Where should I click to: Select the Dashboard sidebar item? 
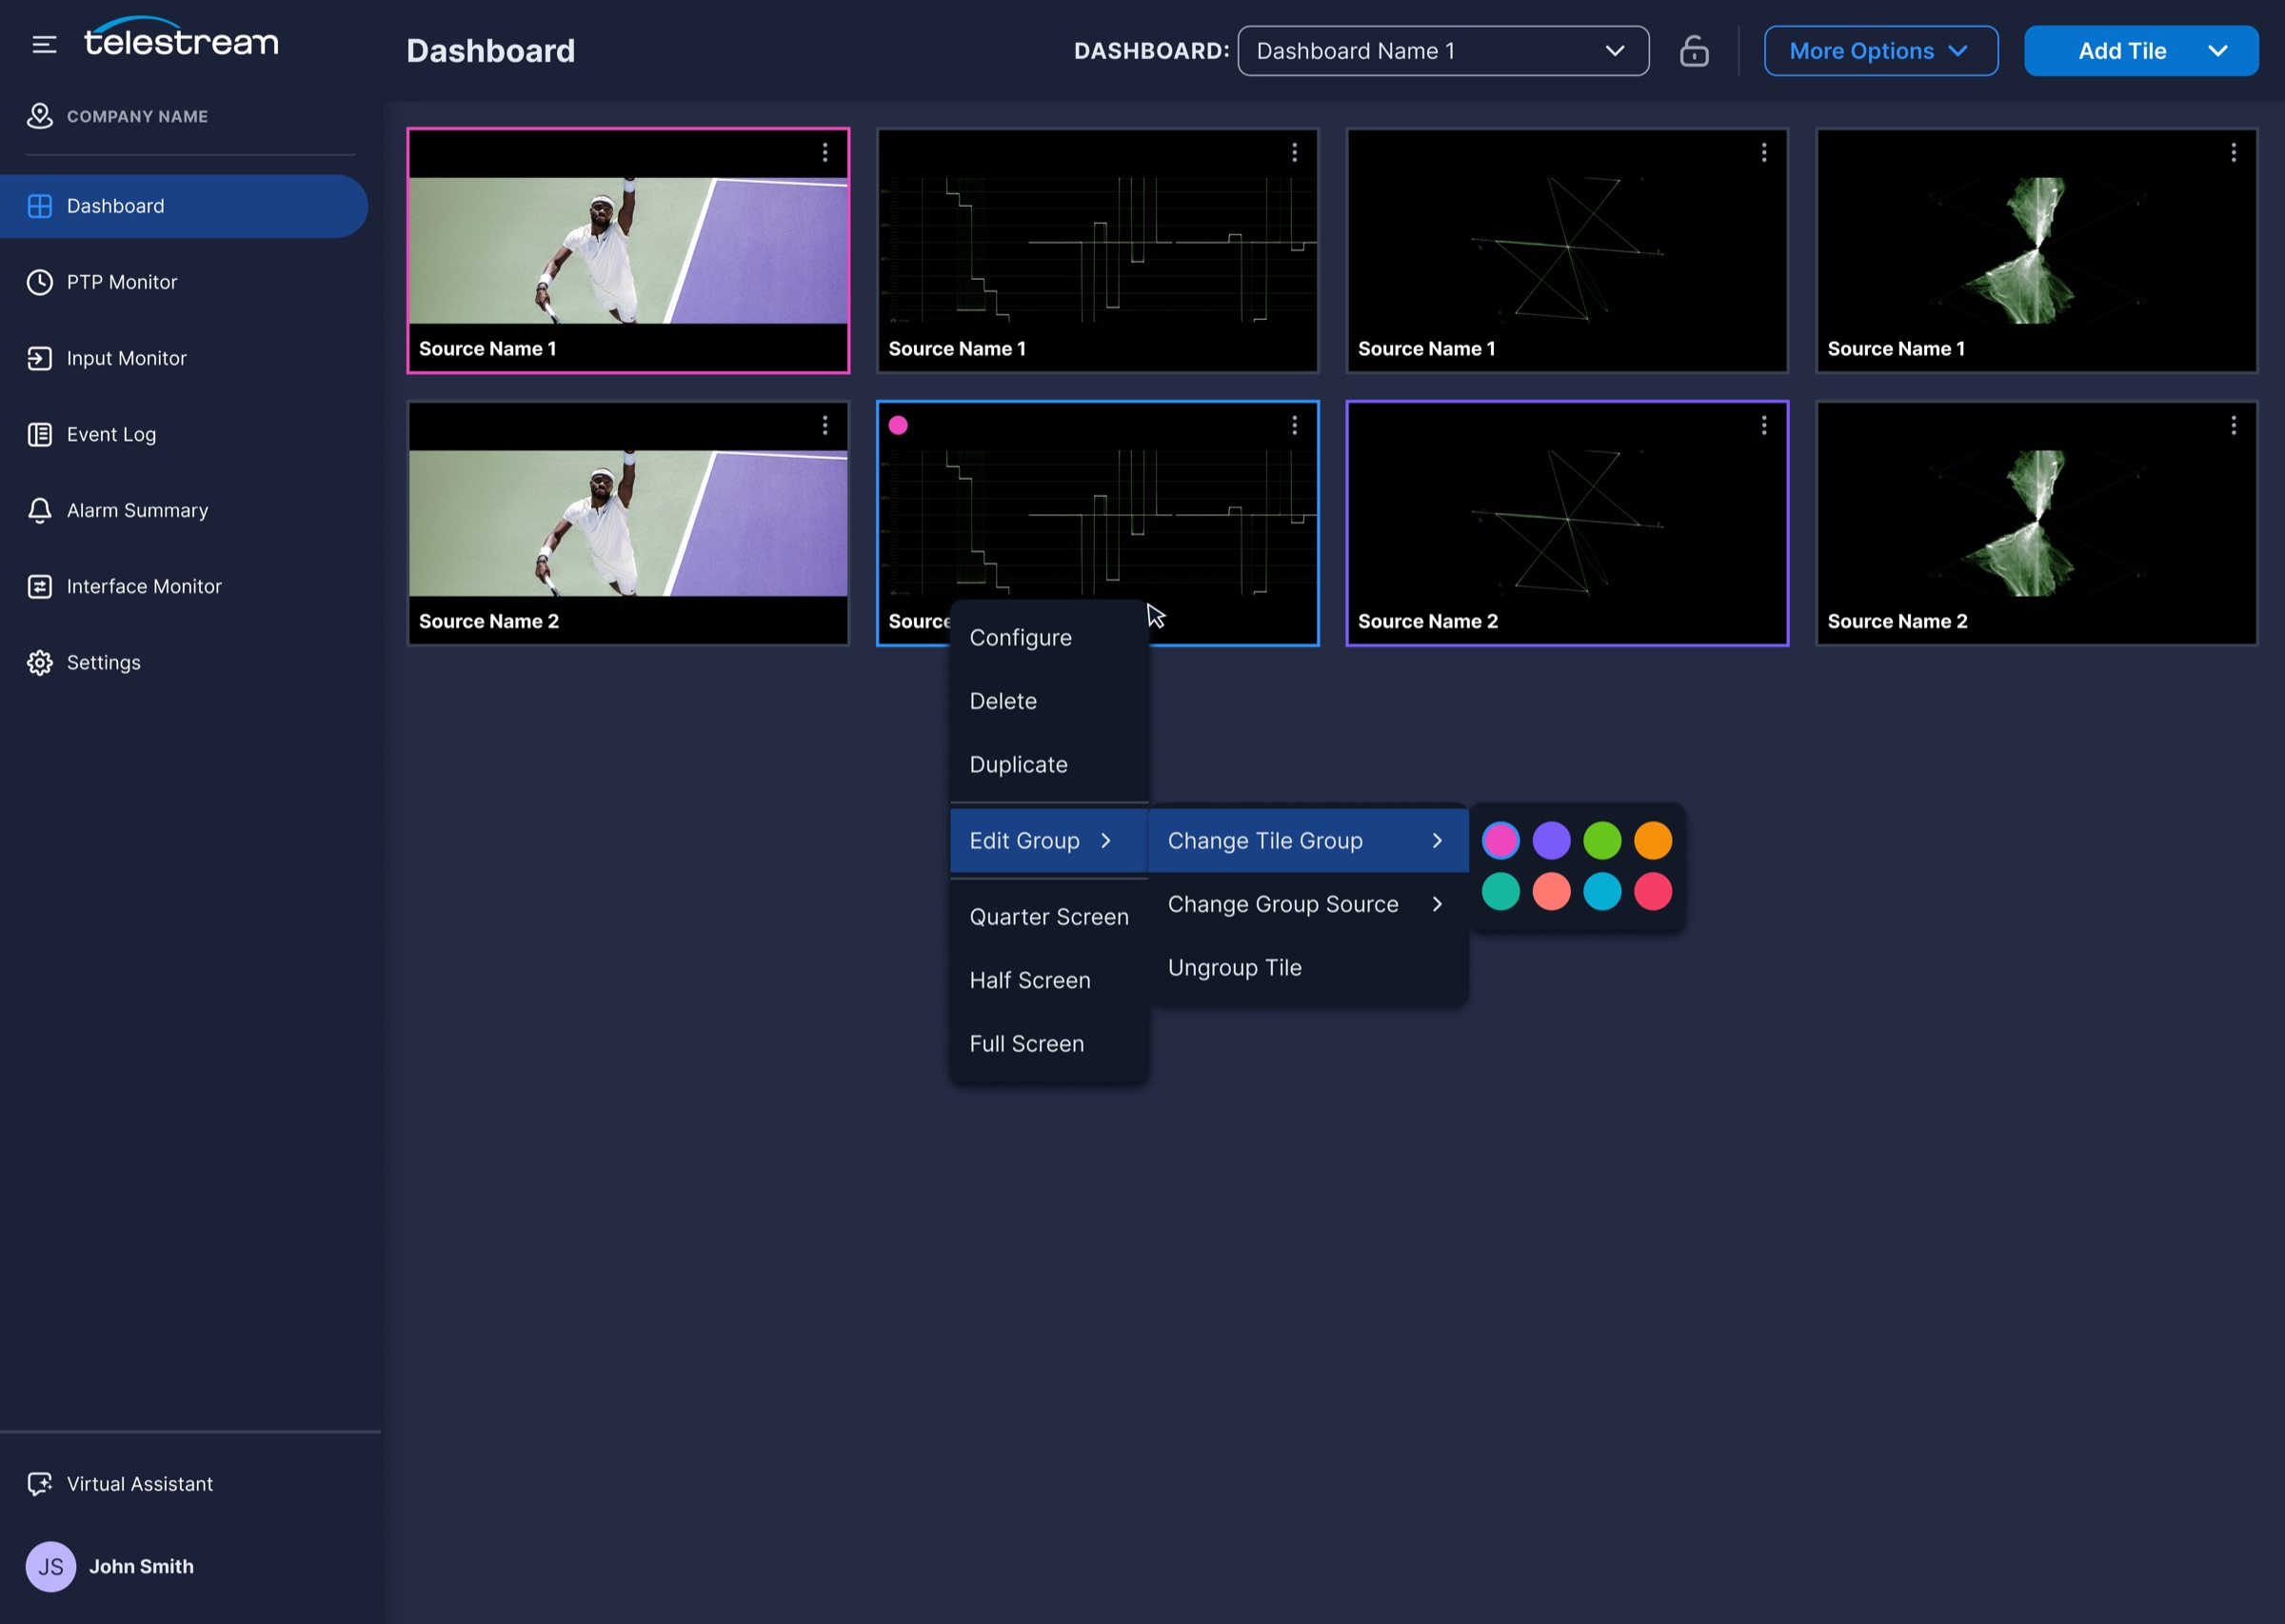(x=184, y=206)
